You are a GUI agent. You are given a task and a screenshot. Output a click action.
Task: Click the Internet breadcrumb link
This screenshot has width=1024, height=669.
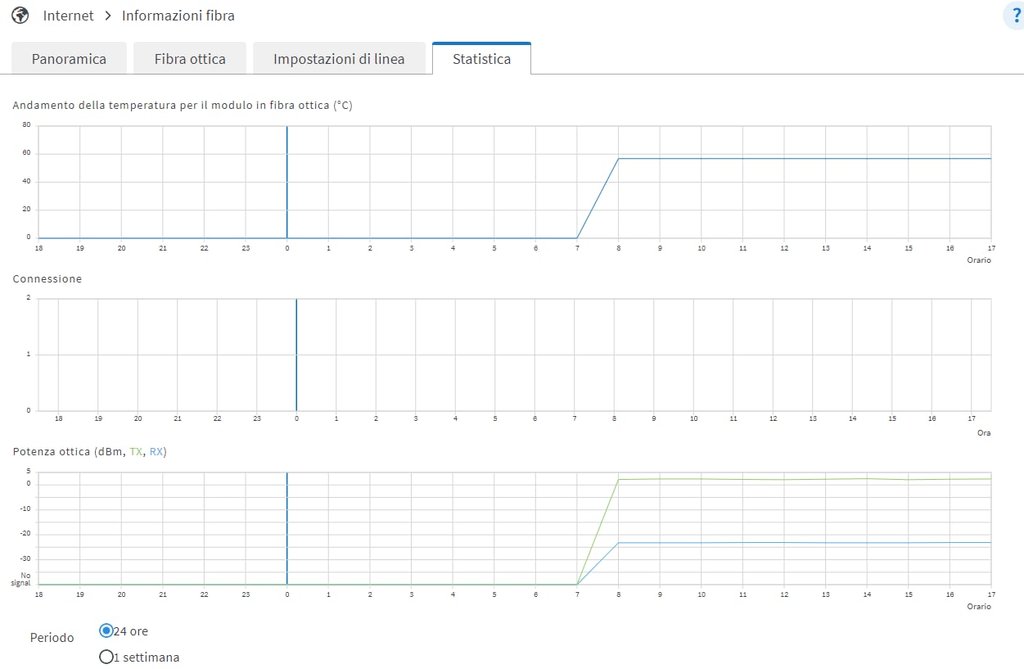coord(68,15)
